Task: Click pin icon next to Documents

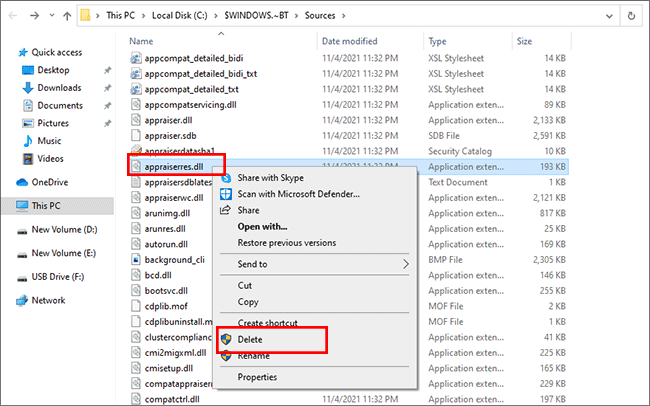Action: 107,106
